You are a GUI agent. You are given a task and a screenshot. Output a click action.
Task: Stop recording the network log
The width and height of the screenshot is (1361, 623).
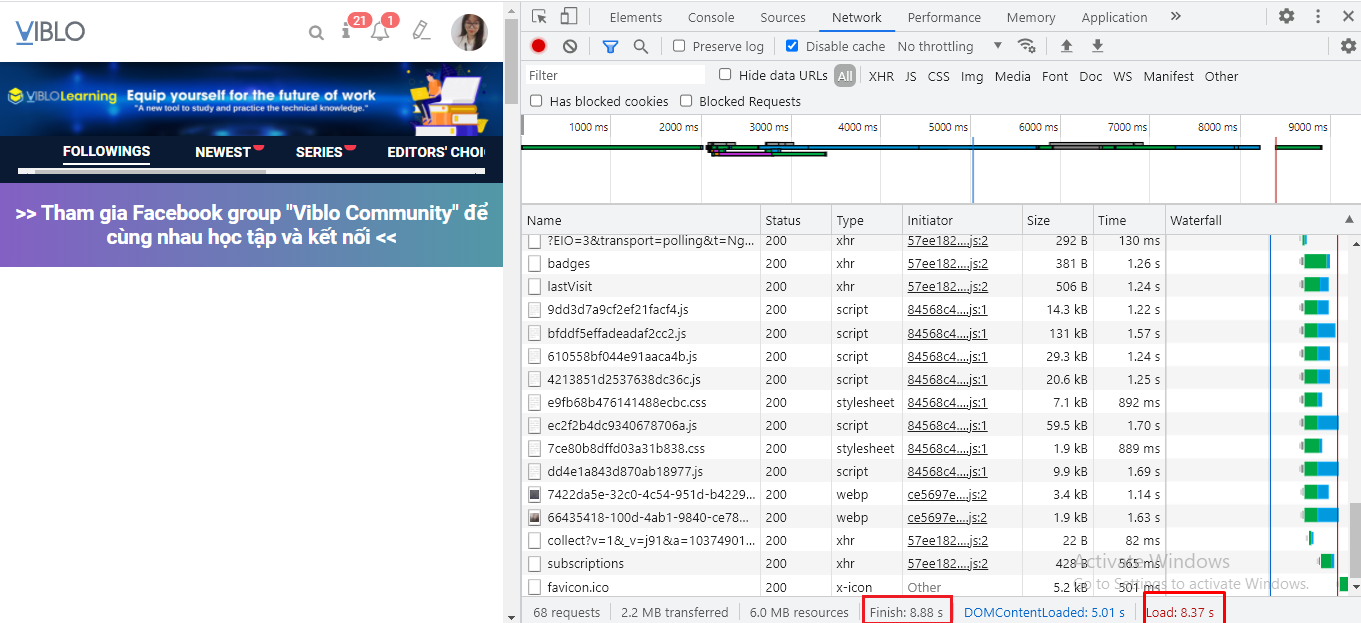pyautogui.click(x=539, y=46)
